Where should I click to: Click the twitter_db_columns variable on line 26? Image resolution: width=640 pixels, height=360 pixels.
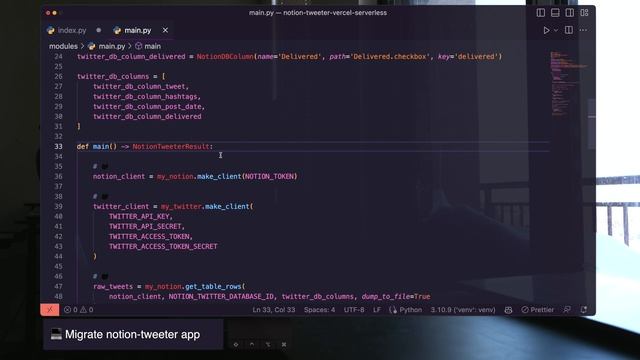[x=113, y=76]
